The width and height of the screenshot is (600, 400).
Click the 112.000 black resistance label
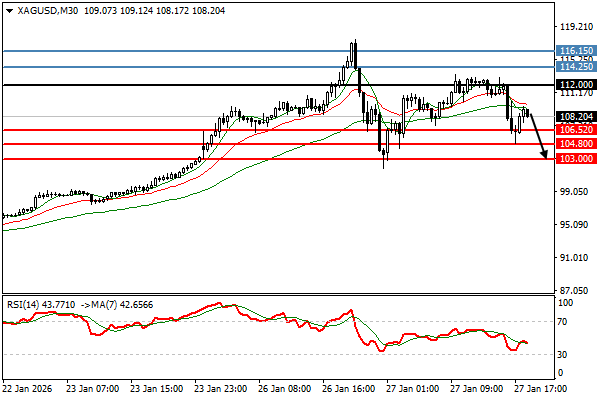point(577,85)
